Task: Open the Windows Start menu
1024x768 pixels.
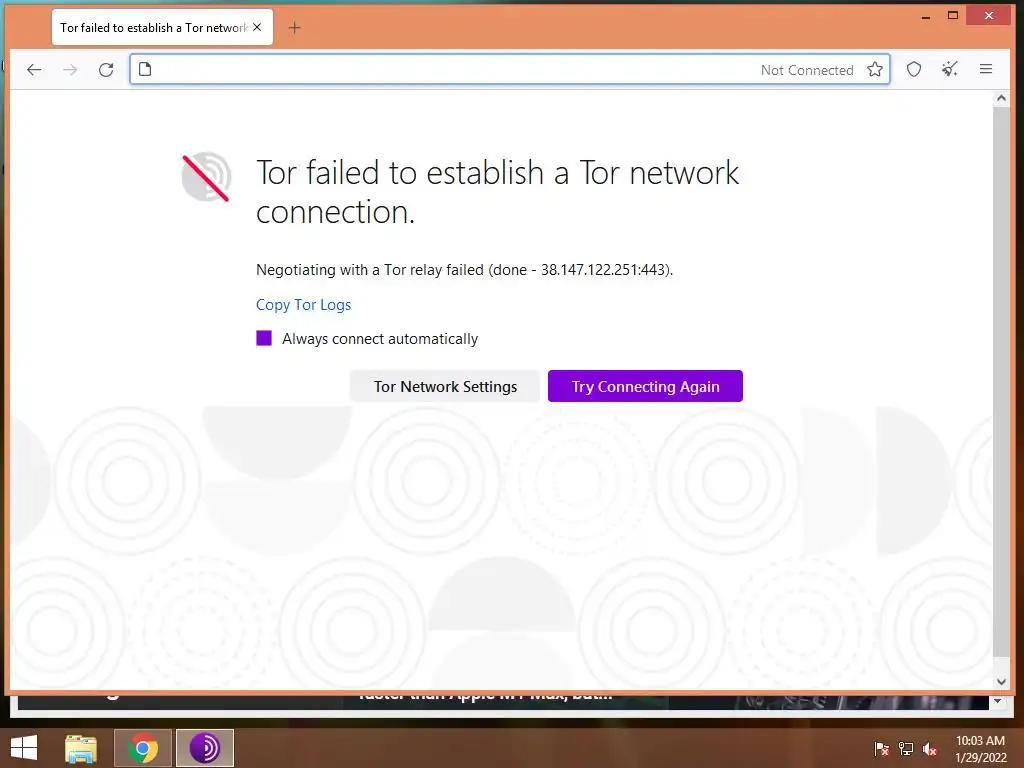Action: [24, 748]
